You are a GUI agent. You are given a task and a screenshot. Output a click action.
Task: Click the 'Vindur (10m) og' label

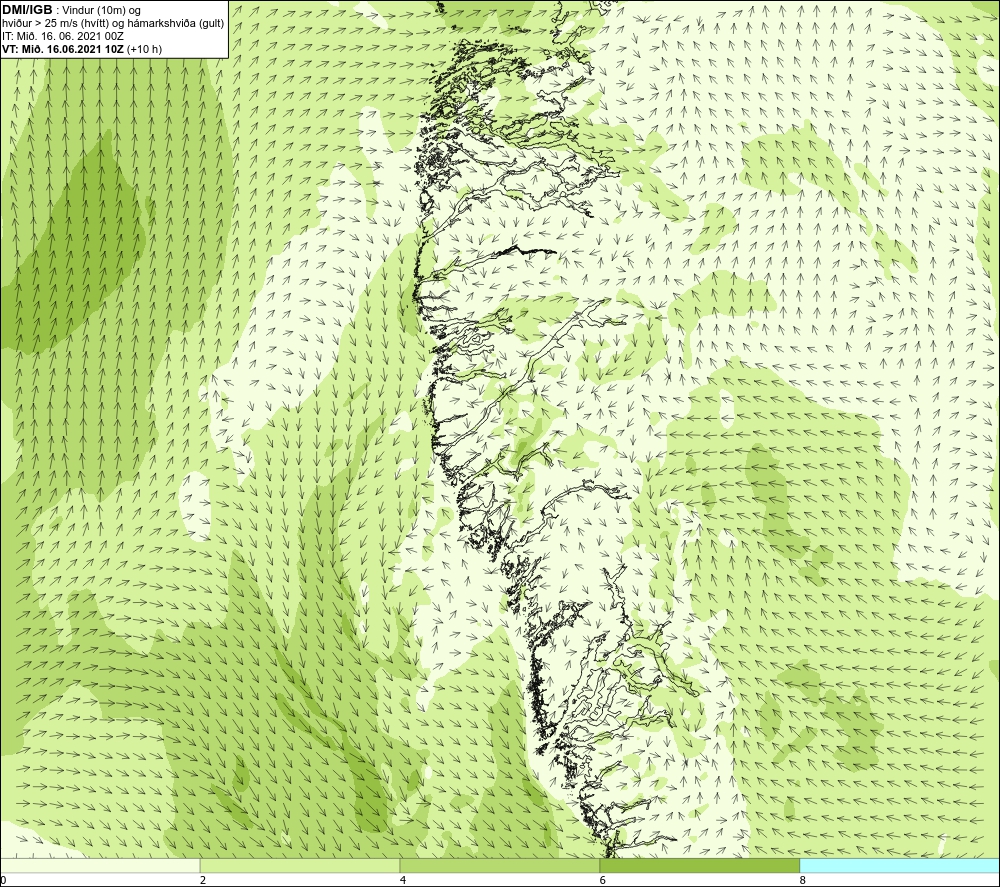point(103,10)
